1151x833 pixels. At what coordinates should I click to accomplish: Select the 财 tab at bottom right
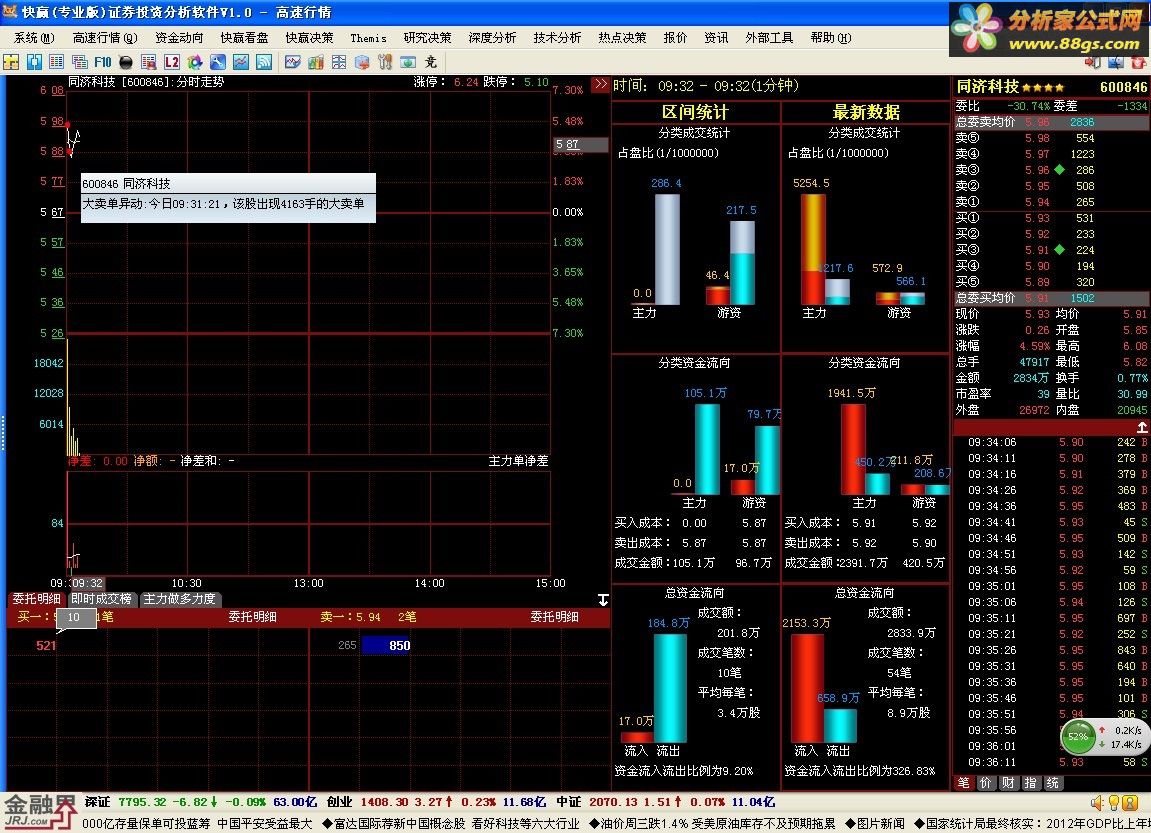point(1008,782)
